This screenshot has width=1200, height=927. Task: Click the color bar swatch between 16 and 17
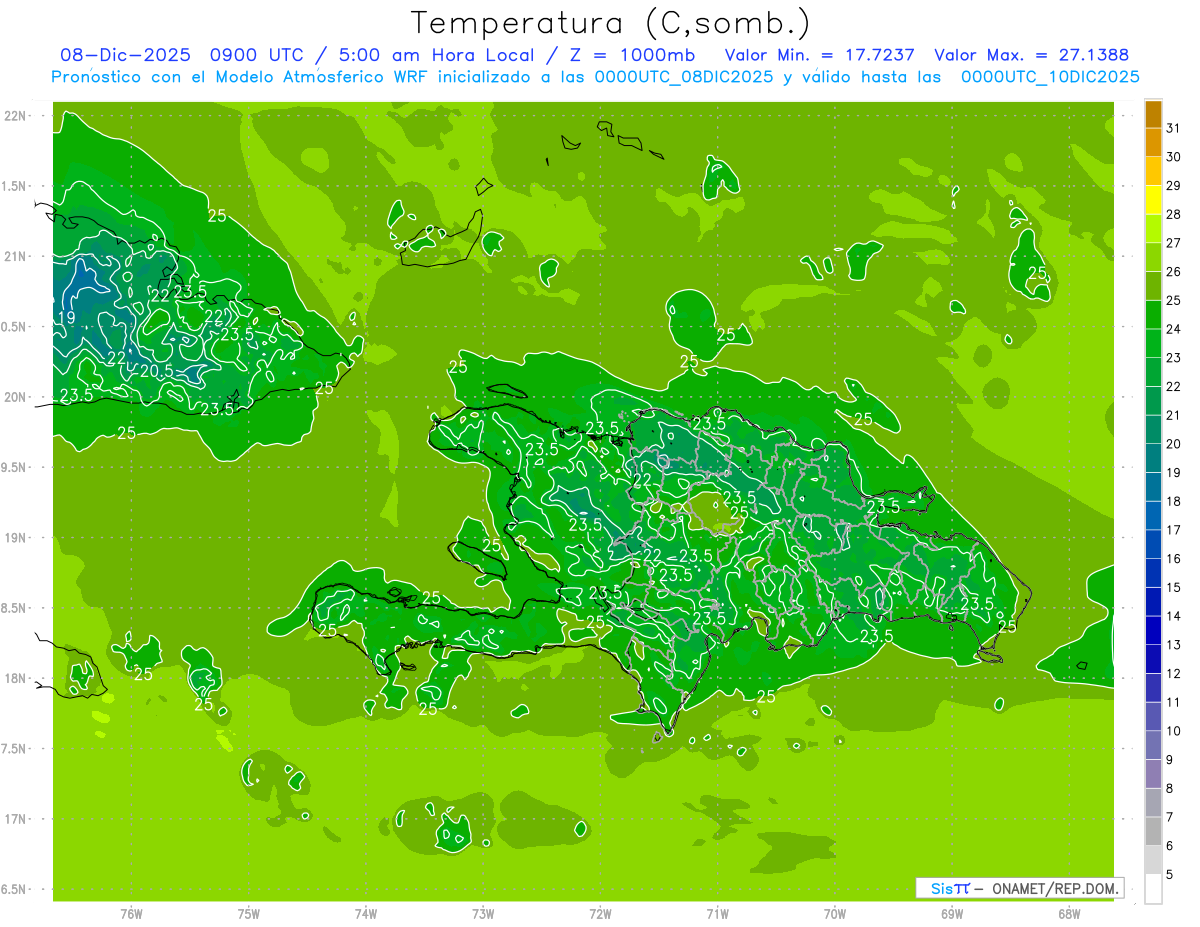[1153, 544]
